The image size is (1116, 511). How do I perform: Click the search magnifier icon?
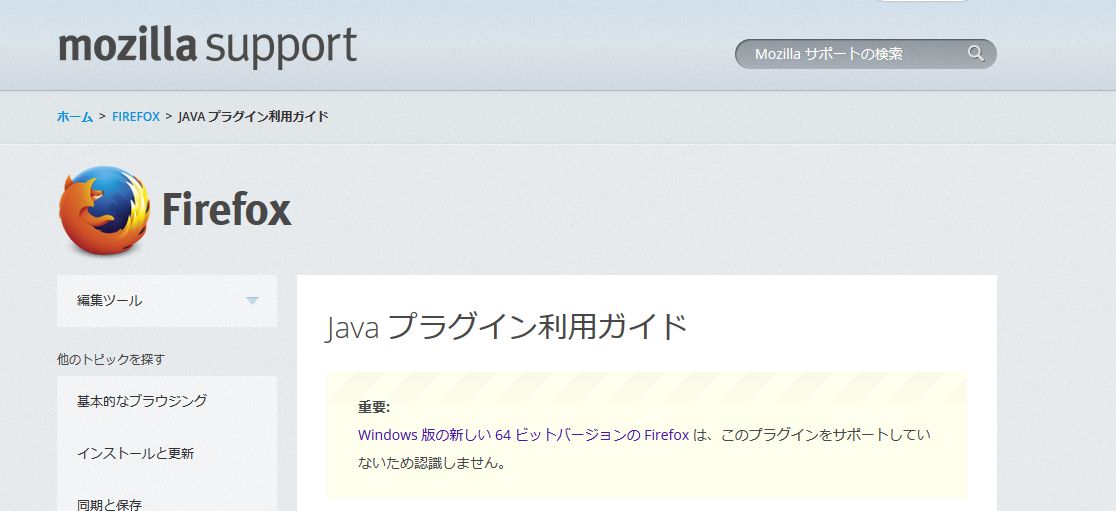(x=976, y=53)
